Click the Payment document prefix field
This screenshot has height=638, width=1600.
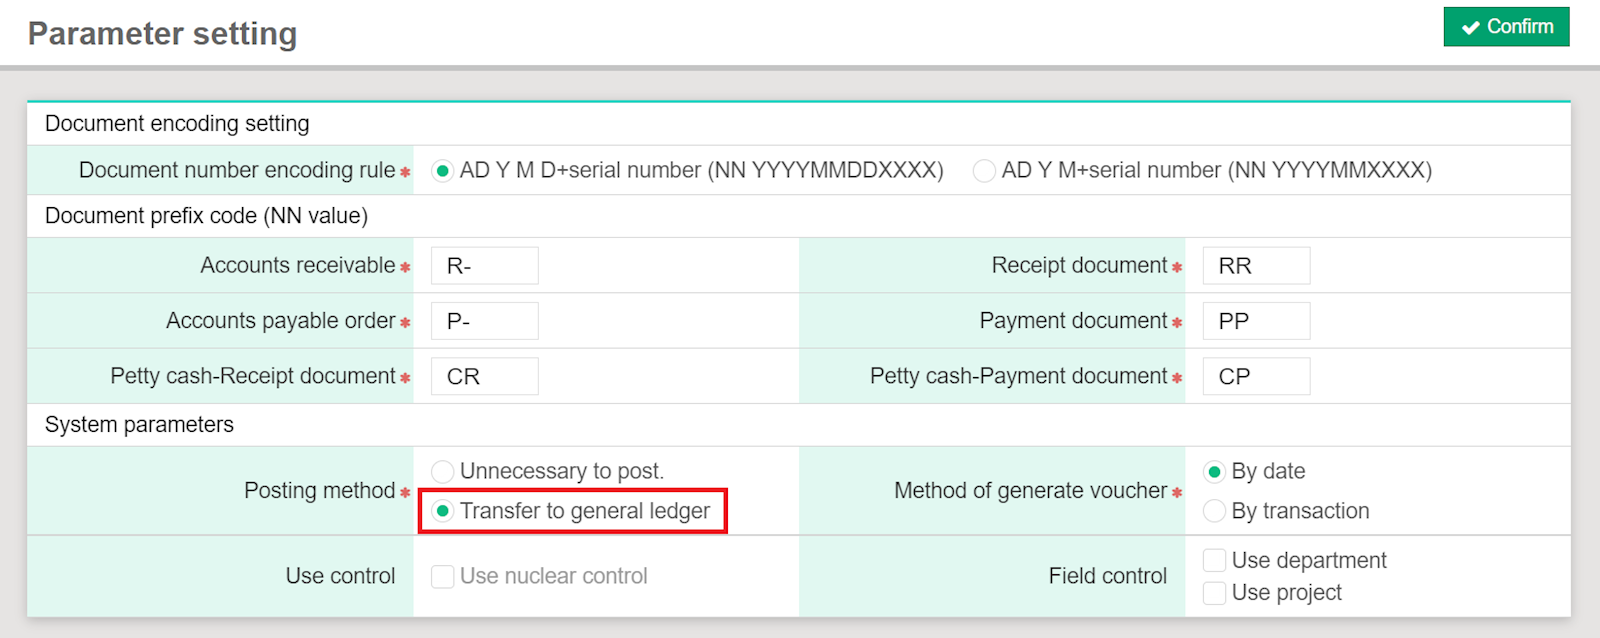[x=1256, y=321]
